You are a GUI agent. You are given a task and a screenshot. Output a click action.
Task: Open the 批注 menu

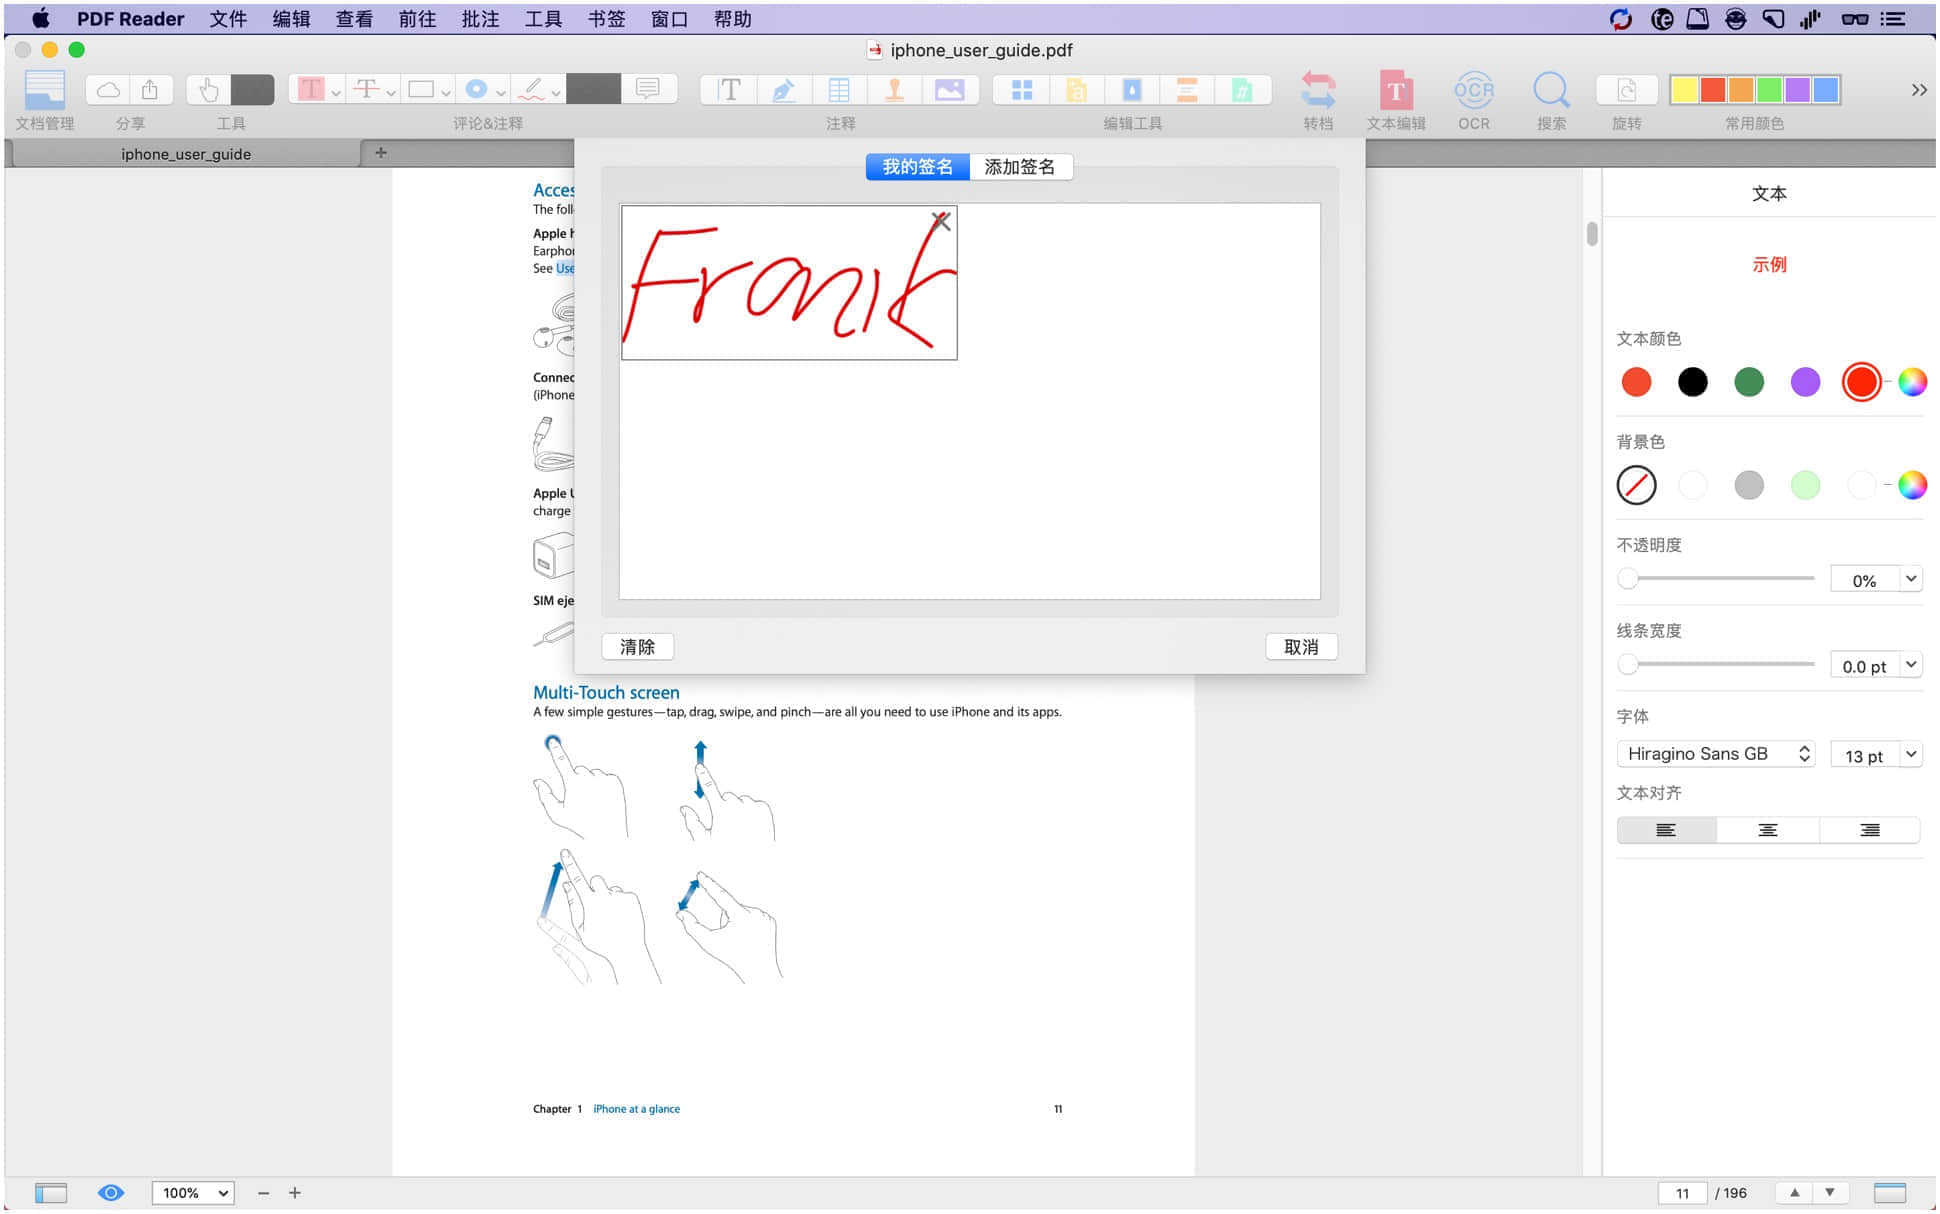tap(480, 19)
